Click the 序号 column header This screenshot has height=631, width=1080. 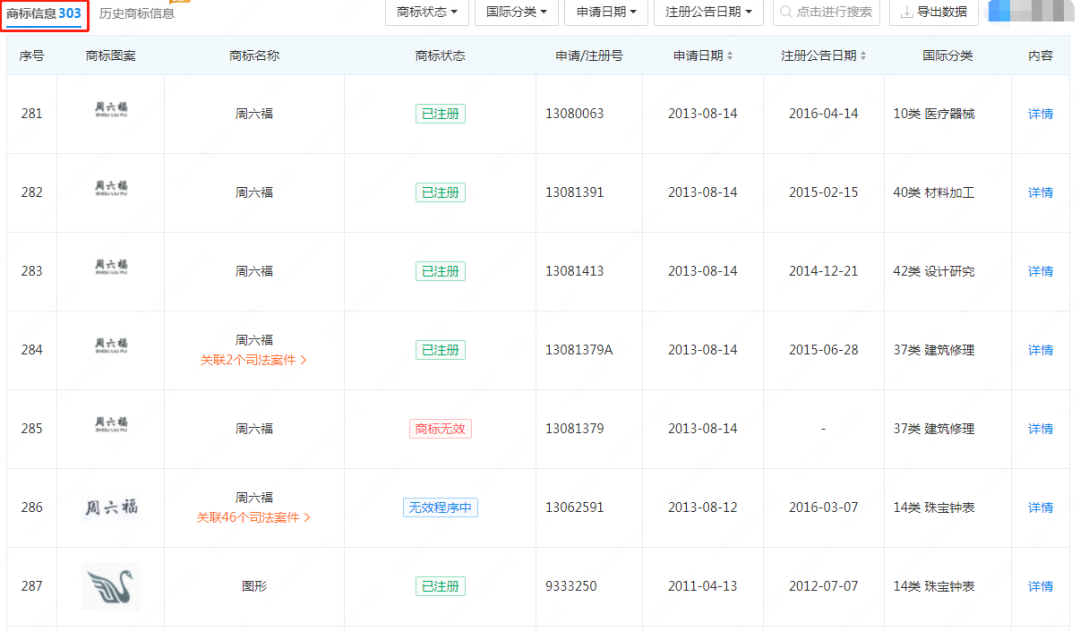32,56
